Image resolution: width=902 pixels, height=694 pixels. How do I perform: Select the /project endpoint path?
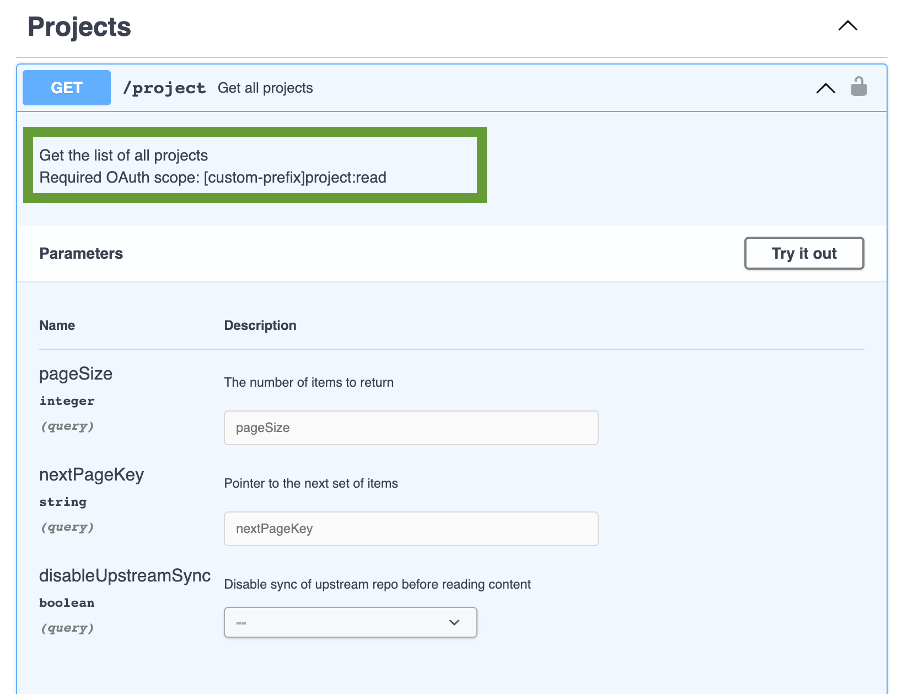coord(164,88)
